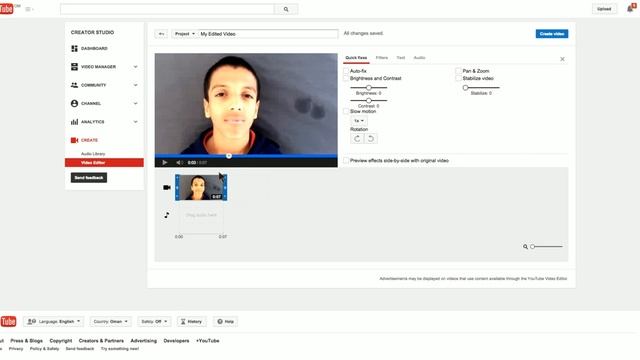This screenshot has width=640, height=360.
Task: Click the blue Create video button
Action: point(552,34)
